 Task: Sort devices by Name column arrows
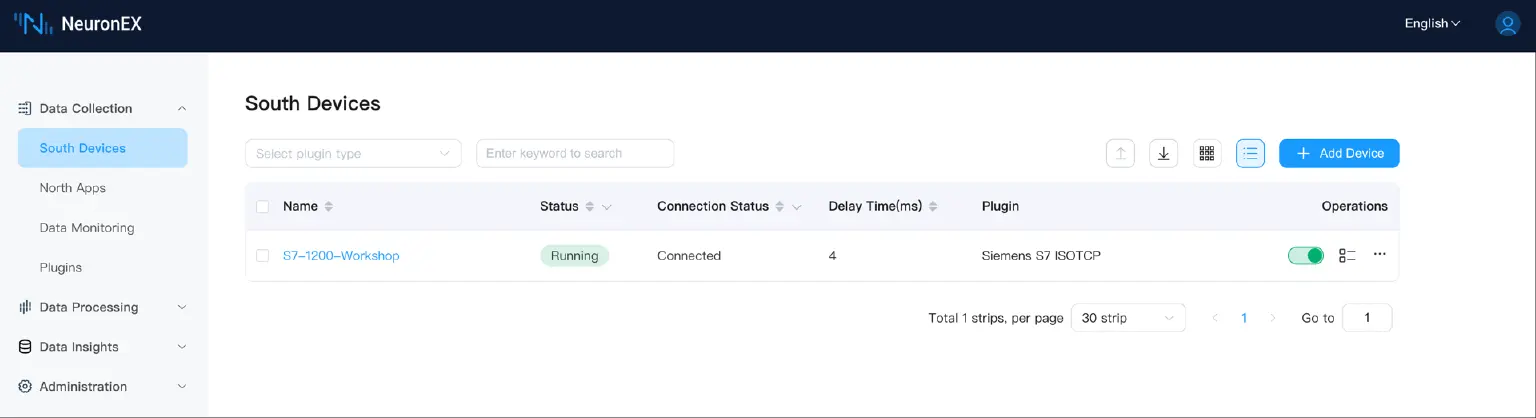point(329,207)
